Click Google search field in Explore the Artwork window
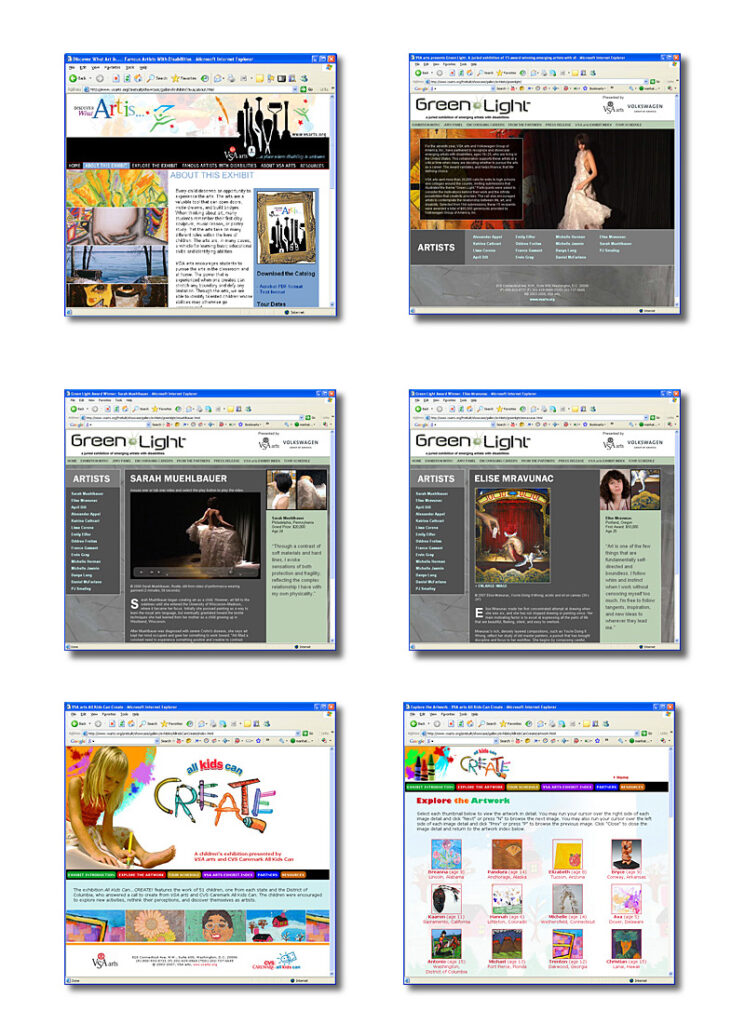This screenshot has height=1024, width=745. tap(462, 741)
